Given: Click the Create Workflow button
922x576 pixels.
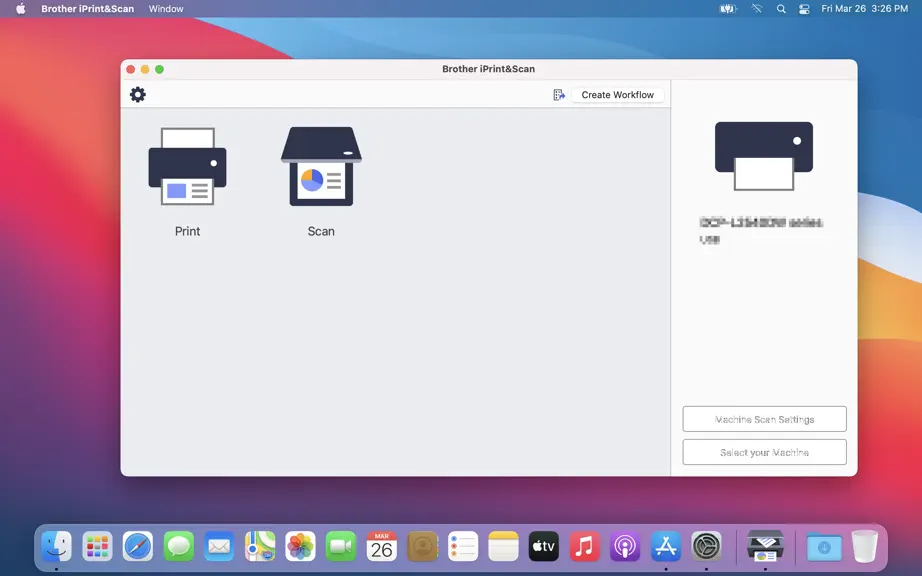Looking at the screenshot, I should 617,95.
